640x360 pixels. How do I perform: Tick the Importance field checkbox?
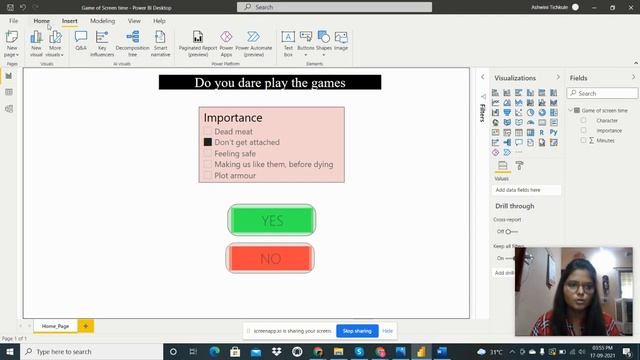[x=583, y=130]
